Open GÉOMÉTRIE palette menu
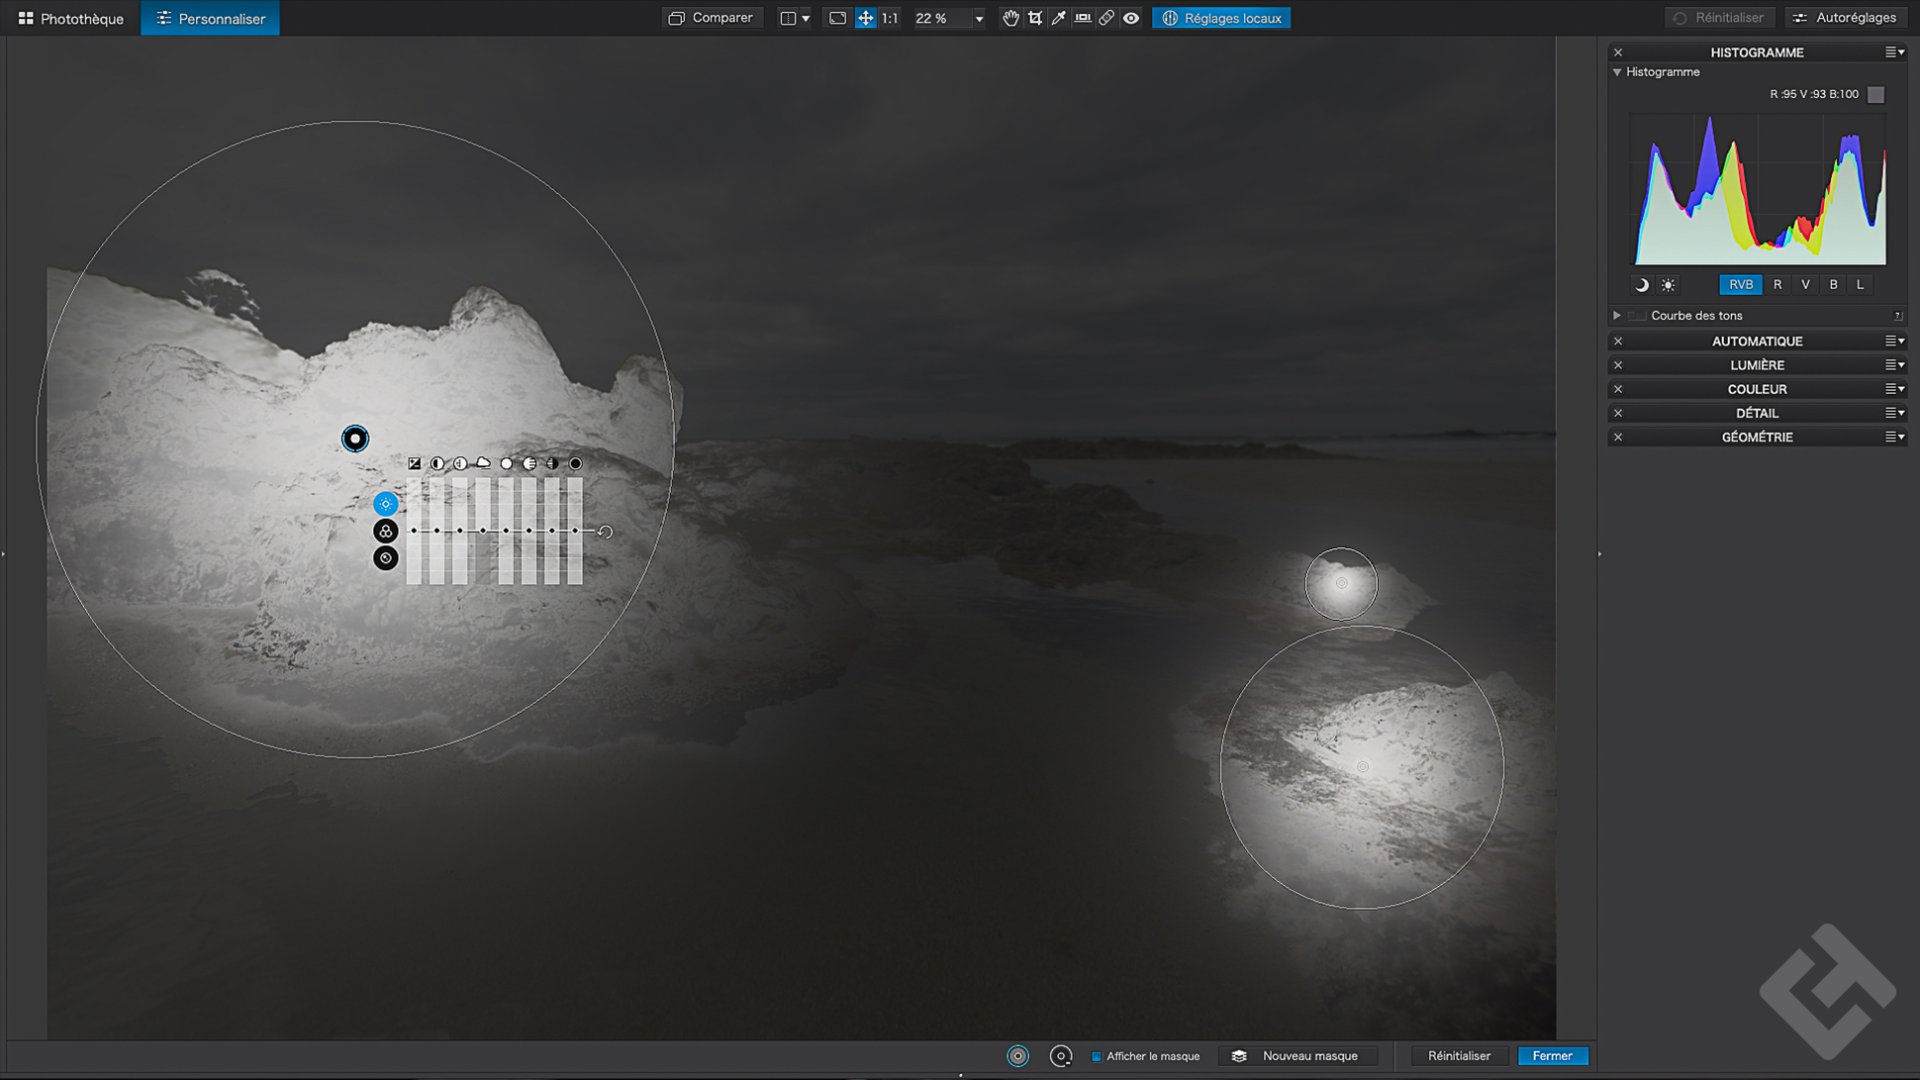This screenshot has height=1080, width=1920. click(1894, 437)
